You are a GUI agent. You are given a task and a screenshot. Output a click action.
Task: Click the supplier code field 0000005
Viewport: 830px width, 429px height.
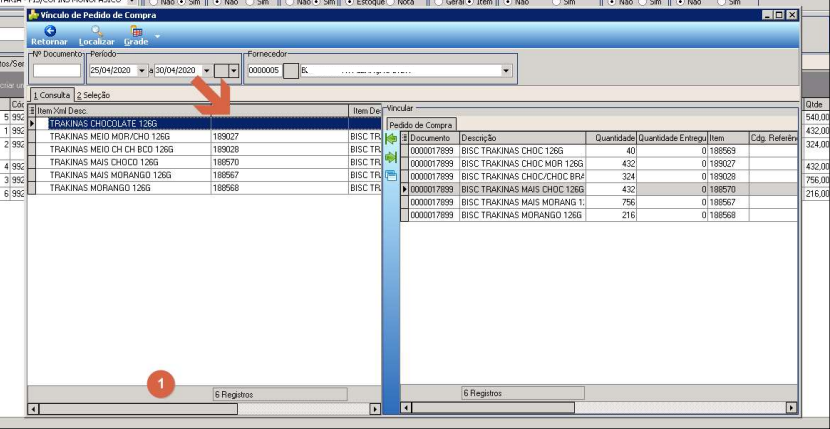pyautogui.click(x=264, y=70)
